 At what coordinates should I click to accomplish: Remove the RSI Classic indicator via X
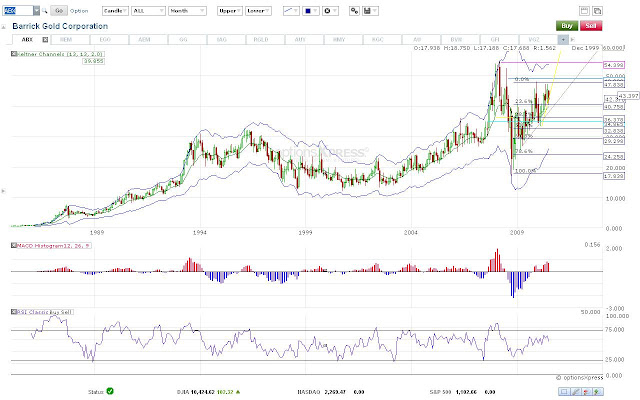13,312
